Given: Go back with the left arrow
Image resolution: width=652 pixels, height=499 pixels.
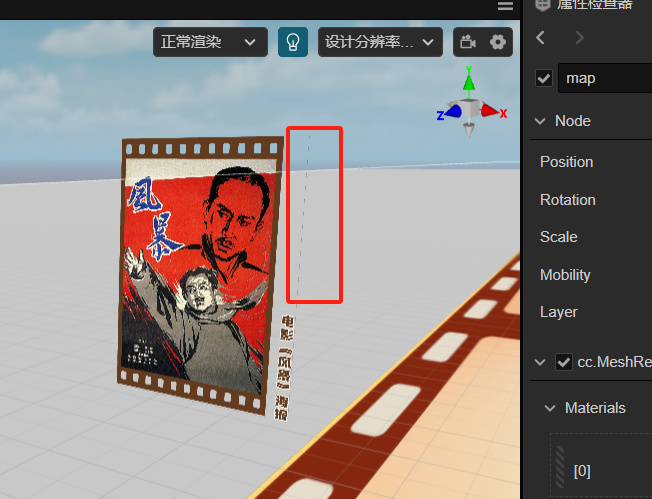Looking at the screenshot, I should click(x=541, y=38).
